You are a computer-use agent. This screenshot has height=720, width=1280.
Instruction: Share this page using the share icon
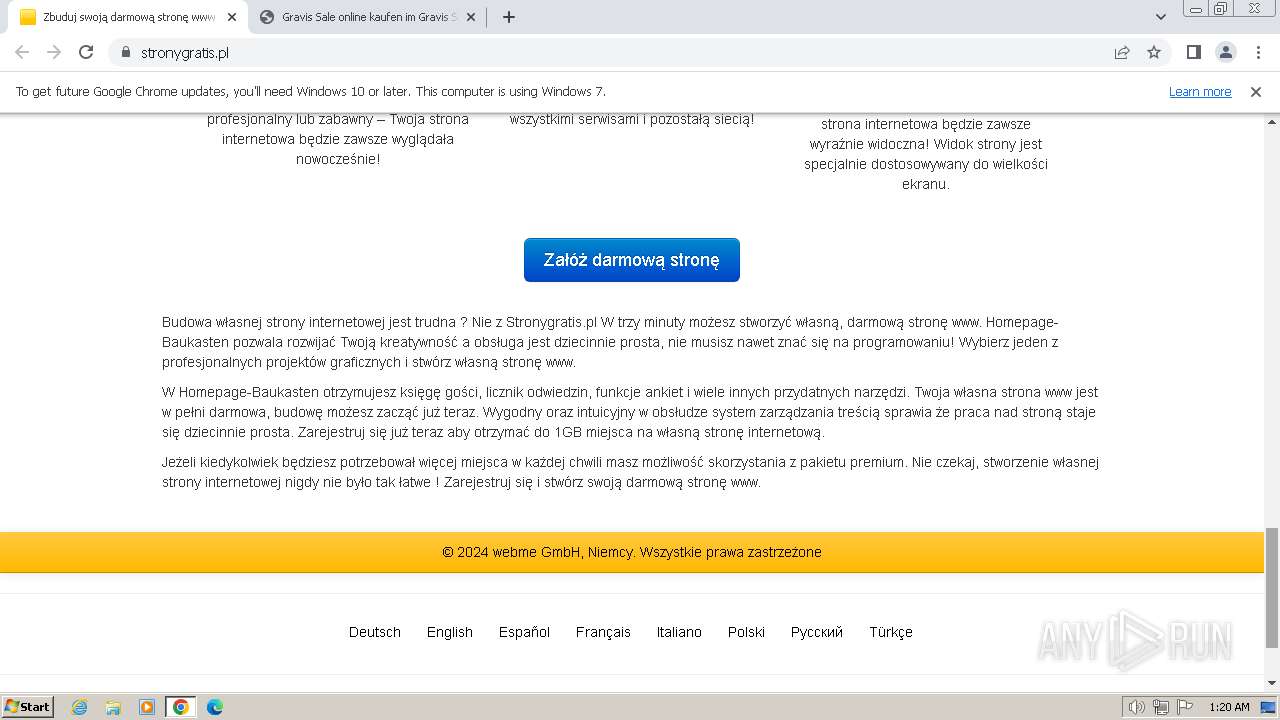coord(1122,52)
